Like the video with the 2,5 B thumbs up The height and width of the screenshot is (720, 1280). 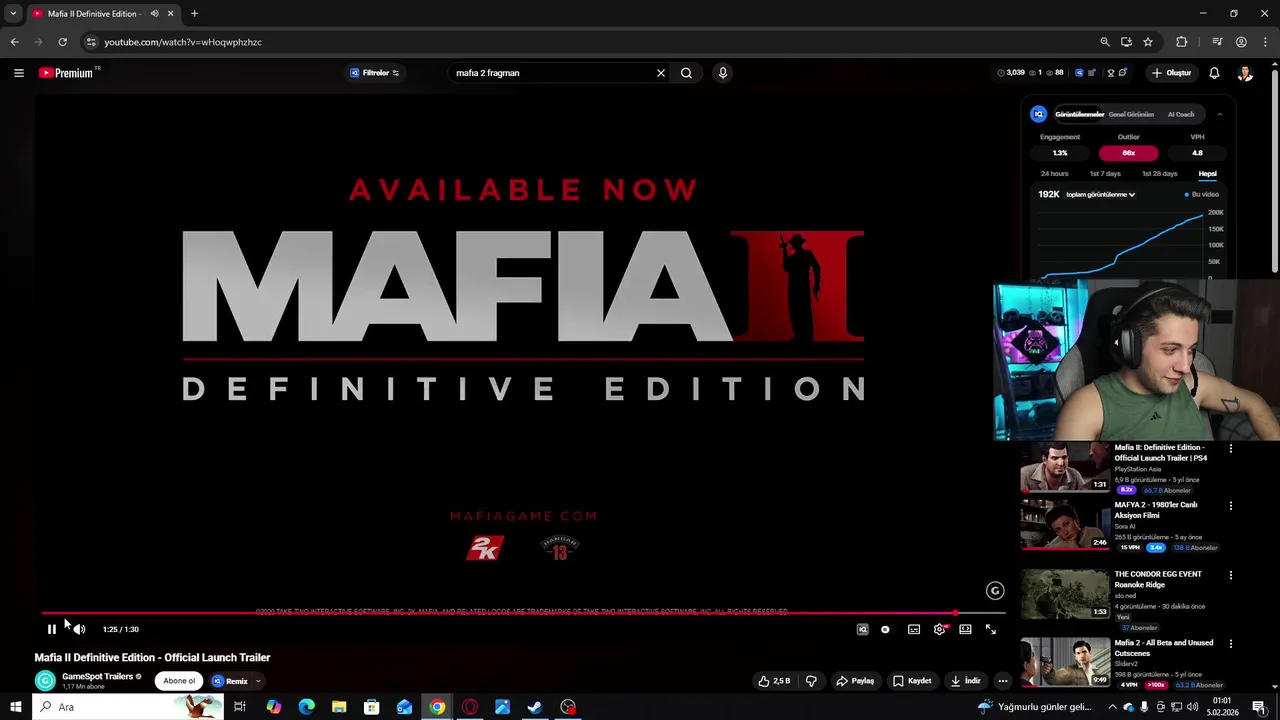click(774, 681)
